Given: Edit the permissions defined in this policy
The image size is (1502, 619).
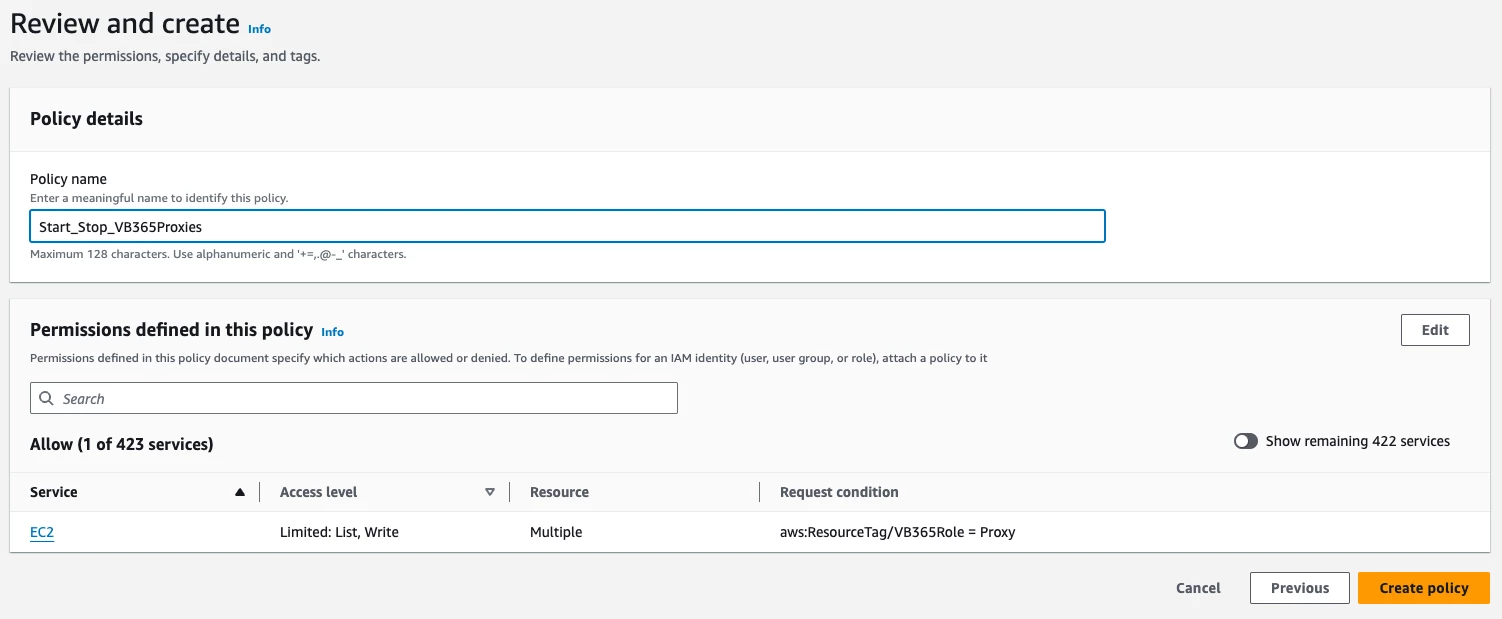Looking at the screenshot, I should click(x=1435, y=330).
